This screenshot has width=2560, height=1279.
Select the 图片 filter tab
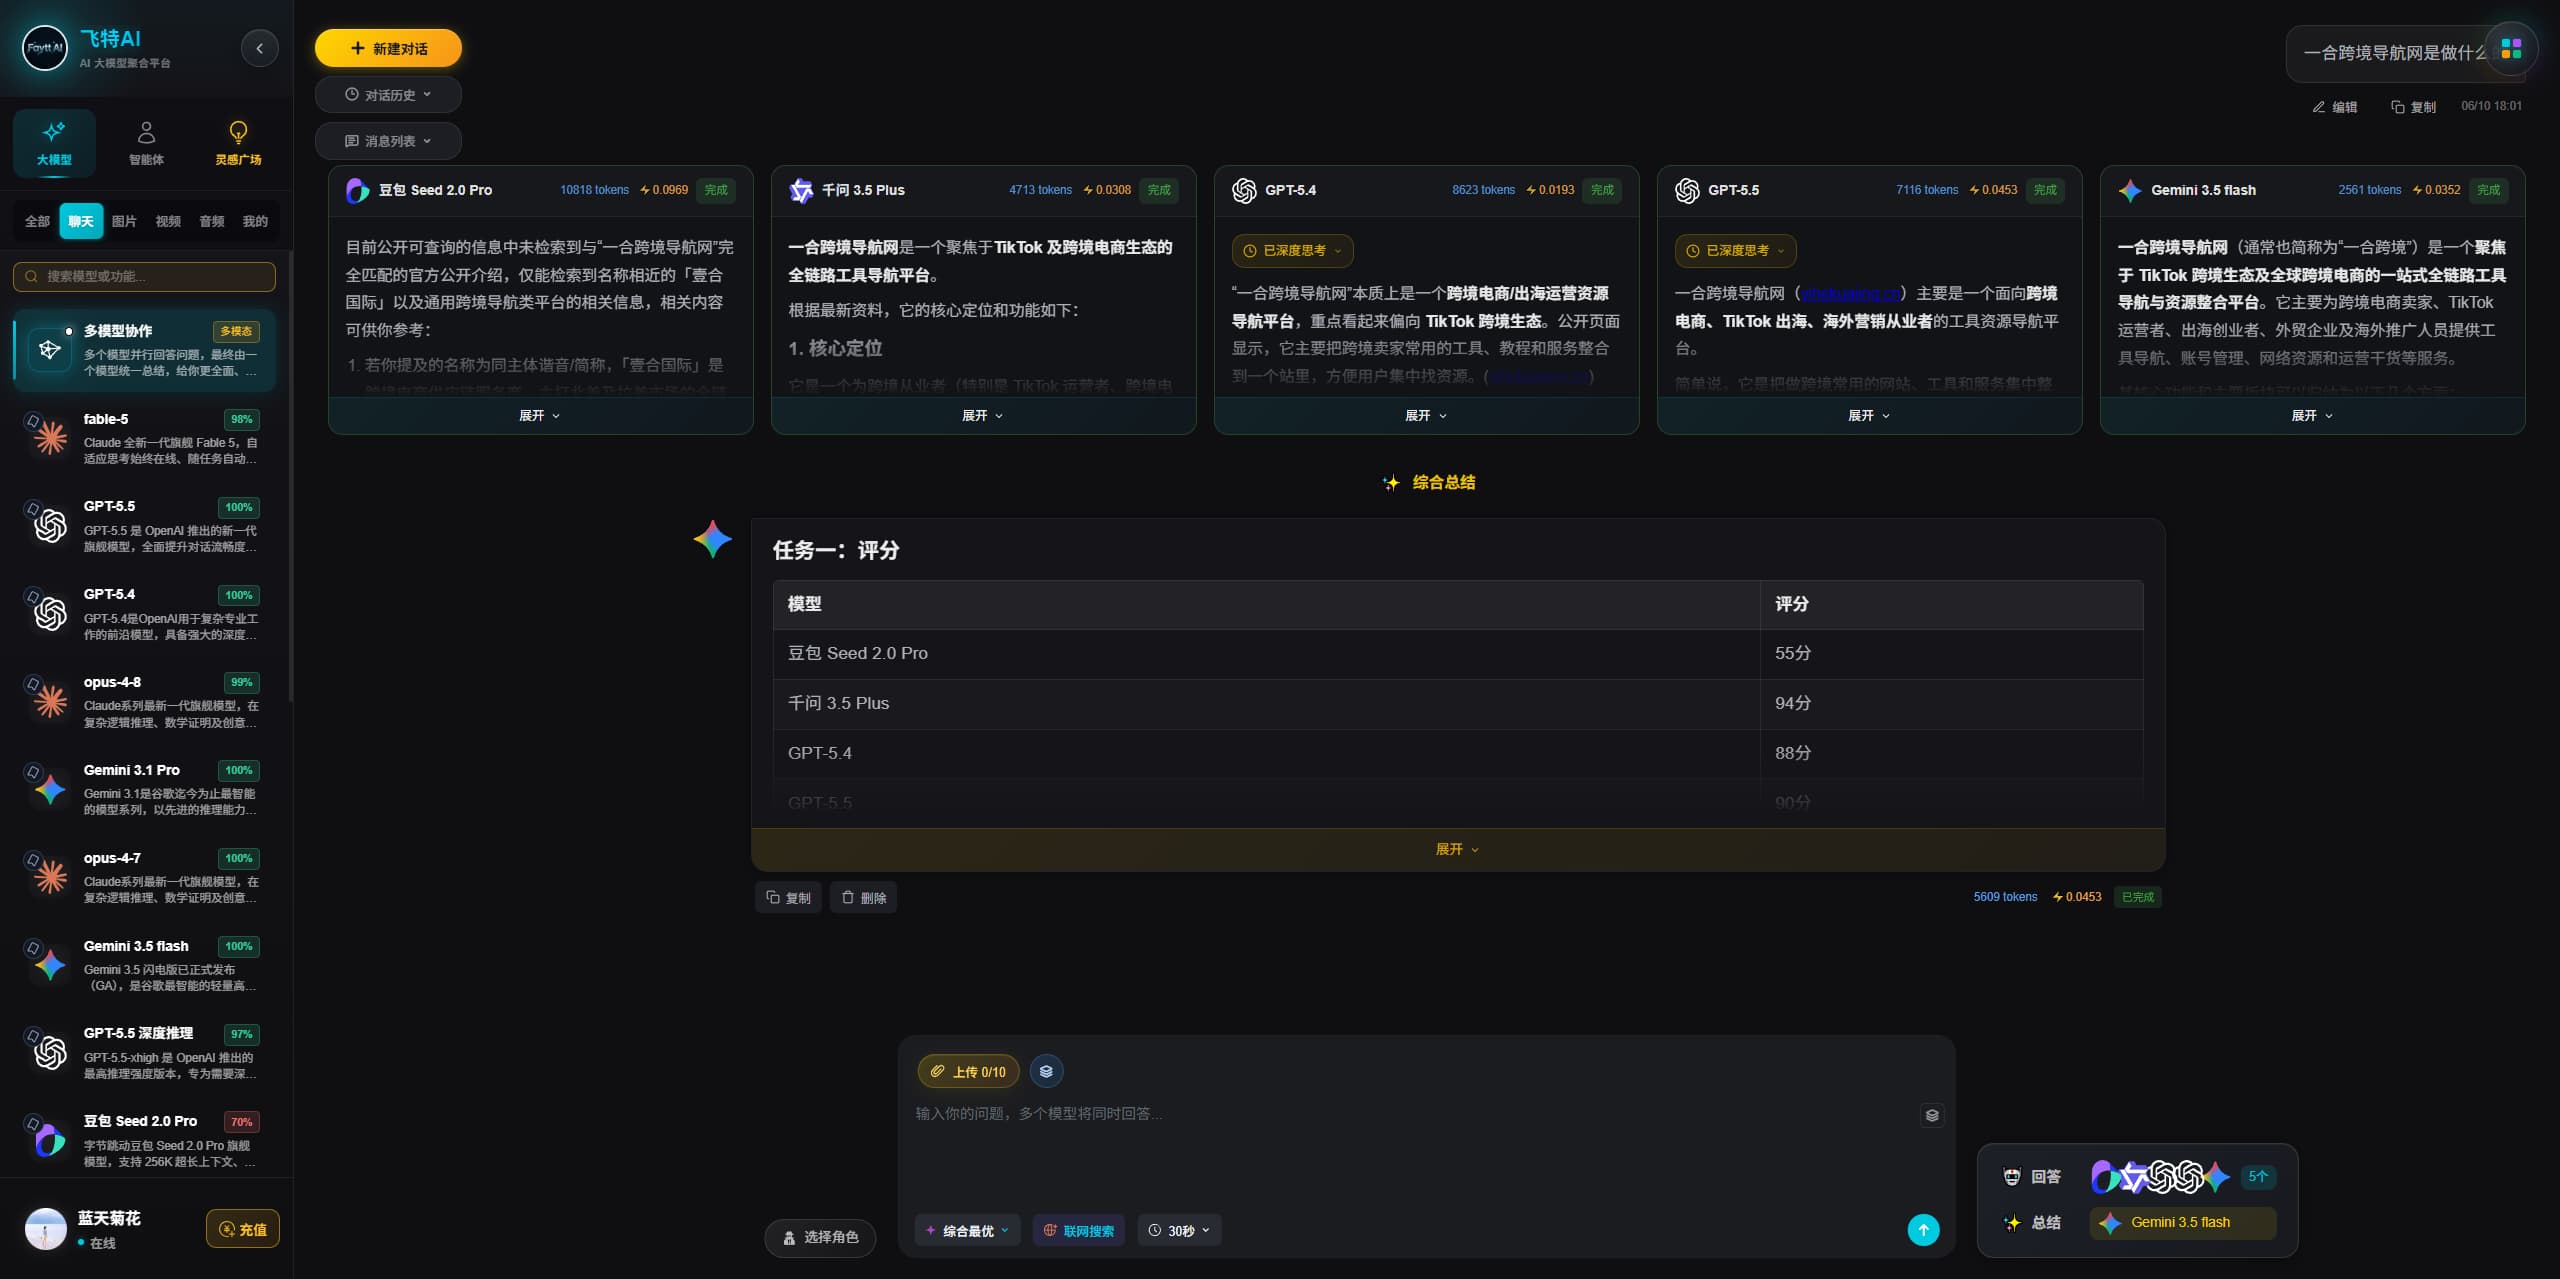pos(124,221)
